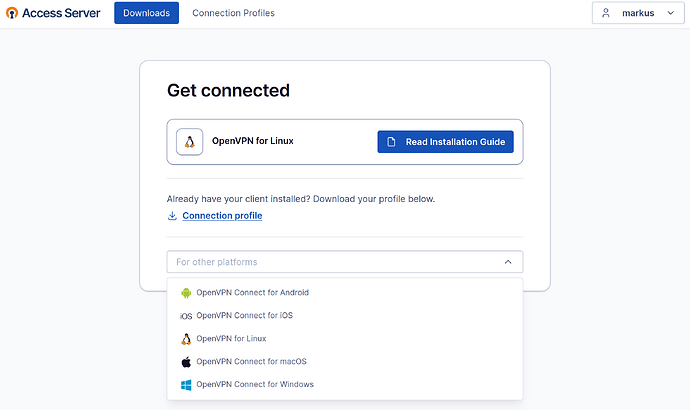Click the green Android robot icon
The image size is (690, 410).
(186, 293)
